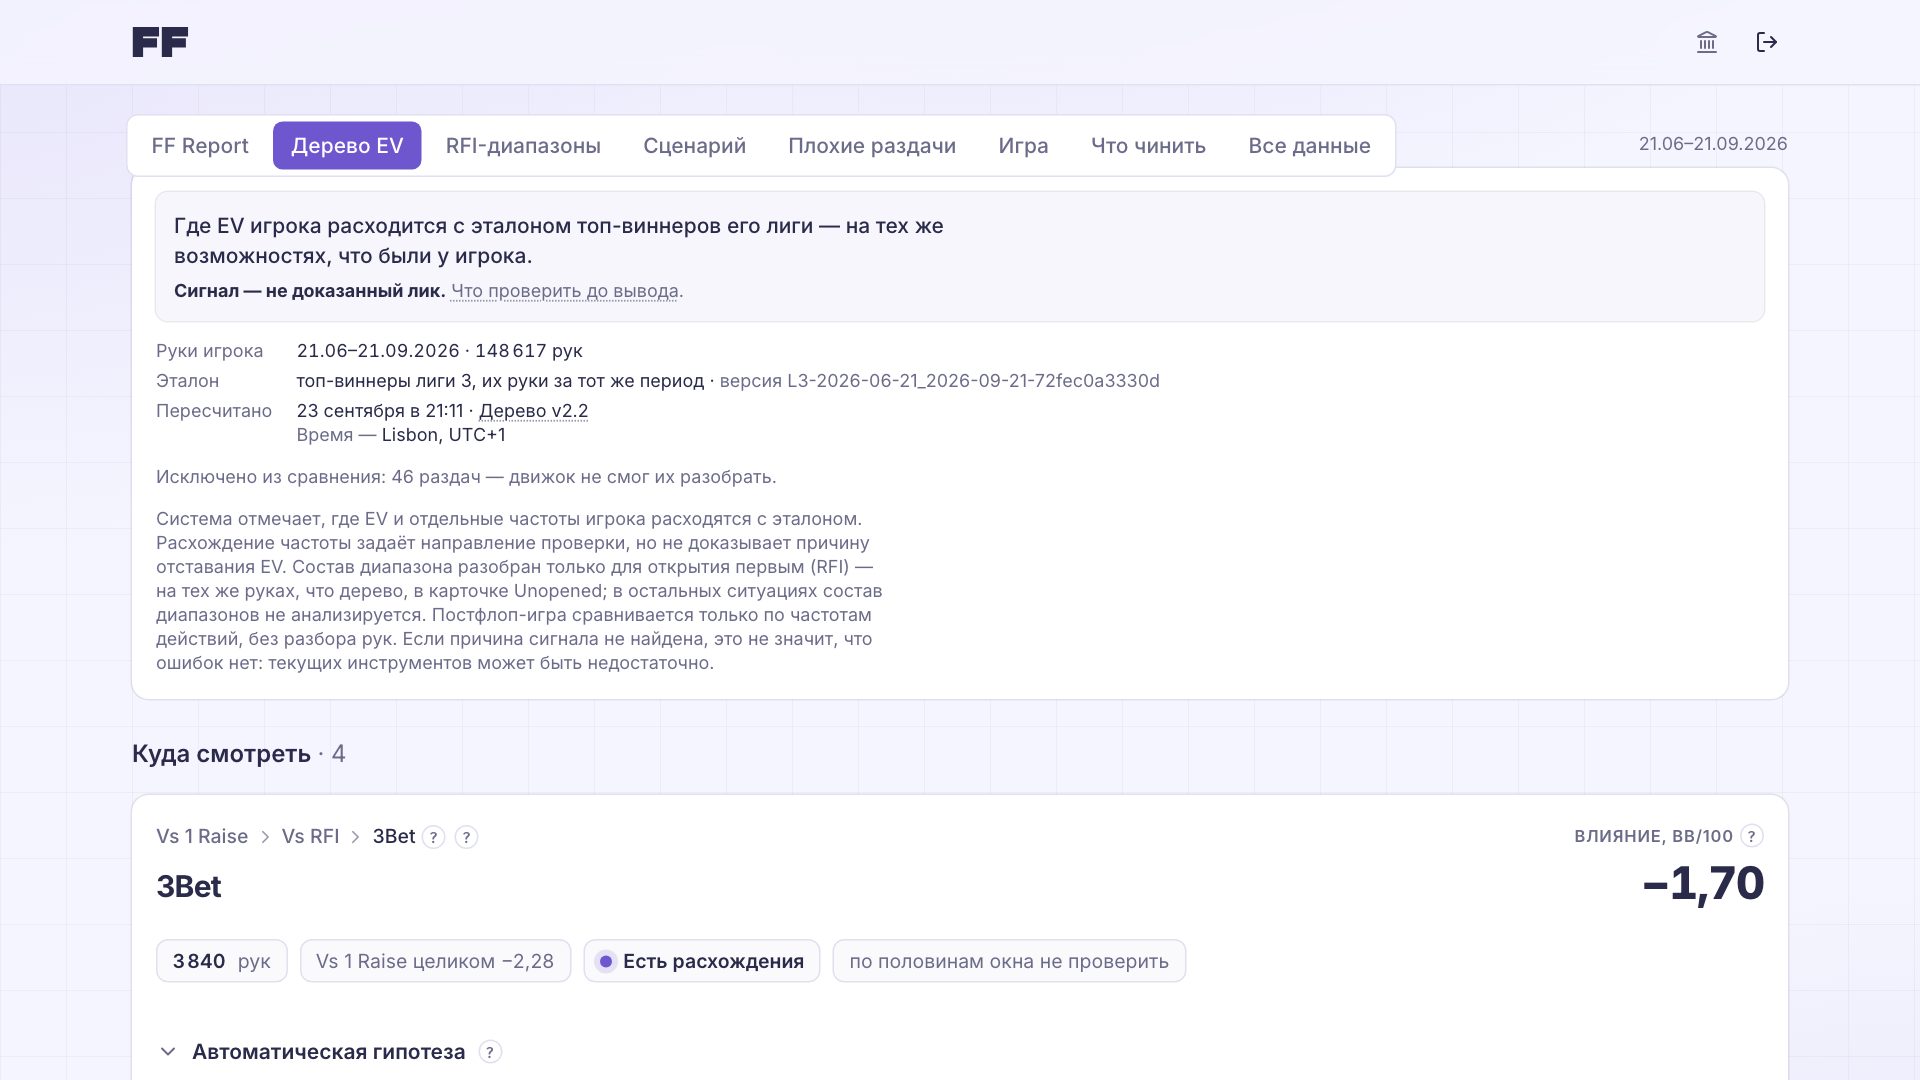Open the Игра tab

click(x=1023, y=146)
